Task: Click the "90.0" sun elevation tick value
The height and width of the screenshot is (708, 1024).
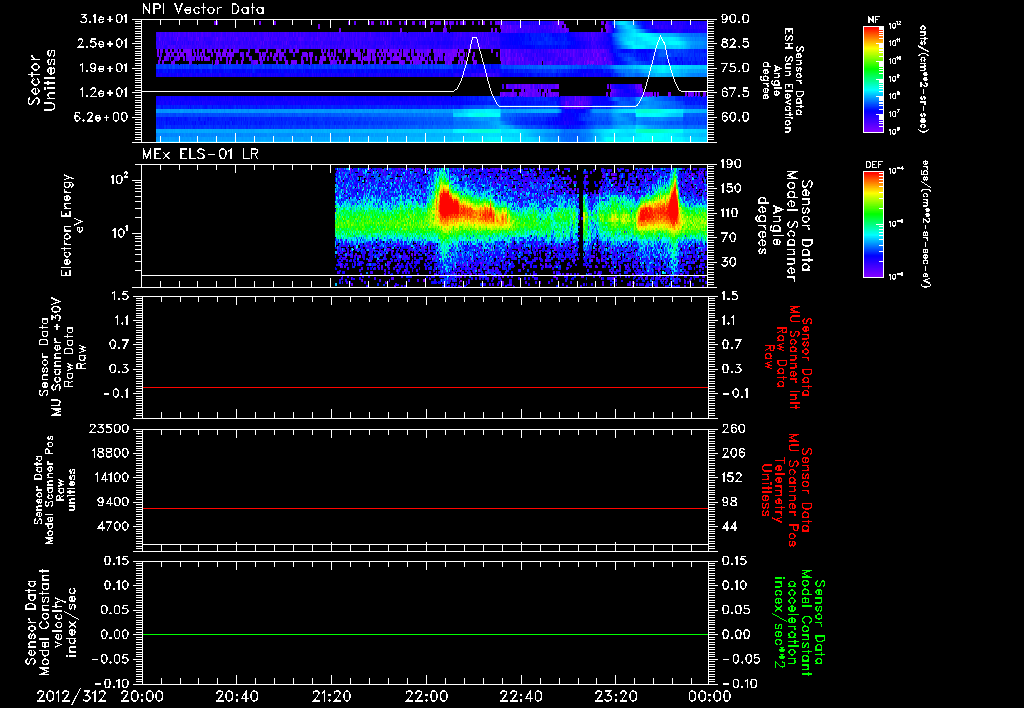Action: pyautogui.click(x=735, y=19)
